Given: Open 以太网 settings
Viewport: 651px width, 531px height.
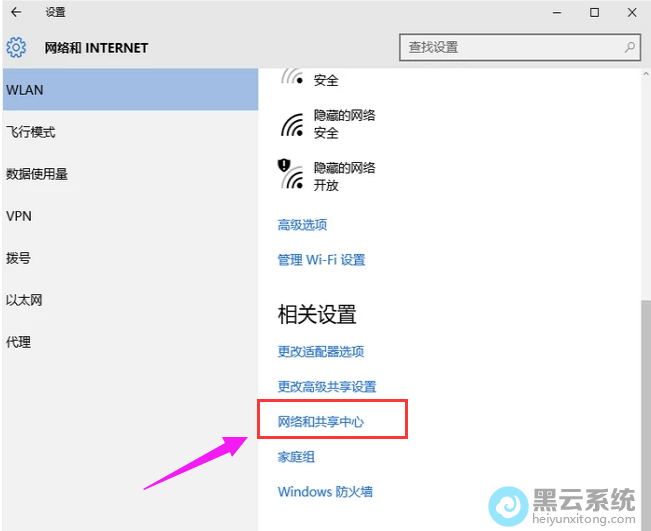Looking at the screenshot, I should click(x=25, y=300).
